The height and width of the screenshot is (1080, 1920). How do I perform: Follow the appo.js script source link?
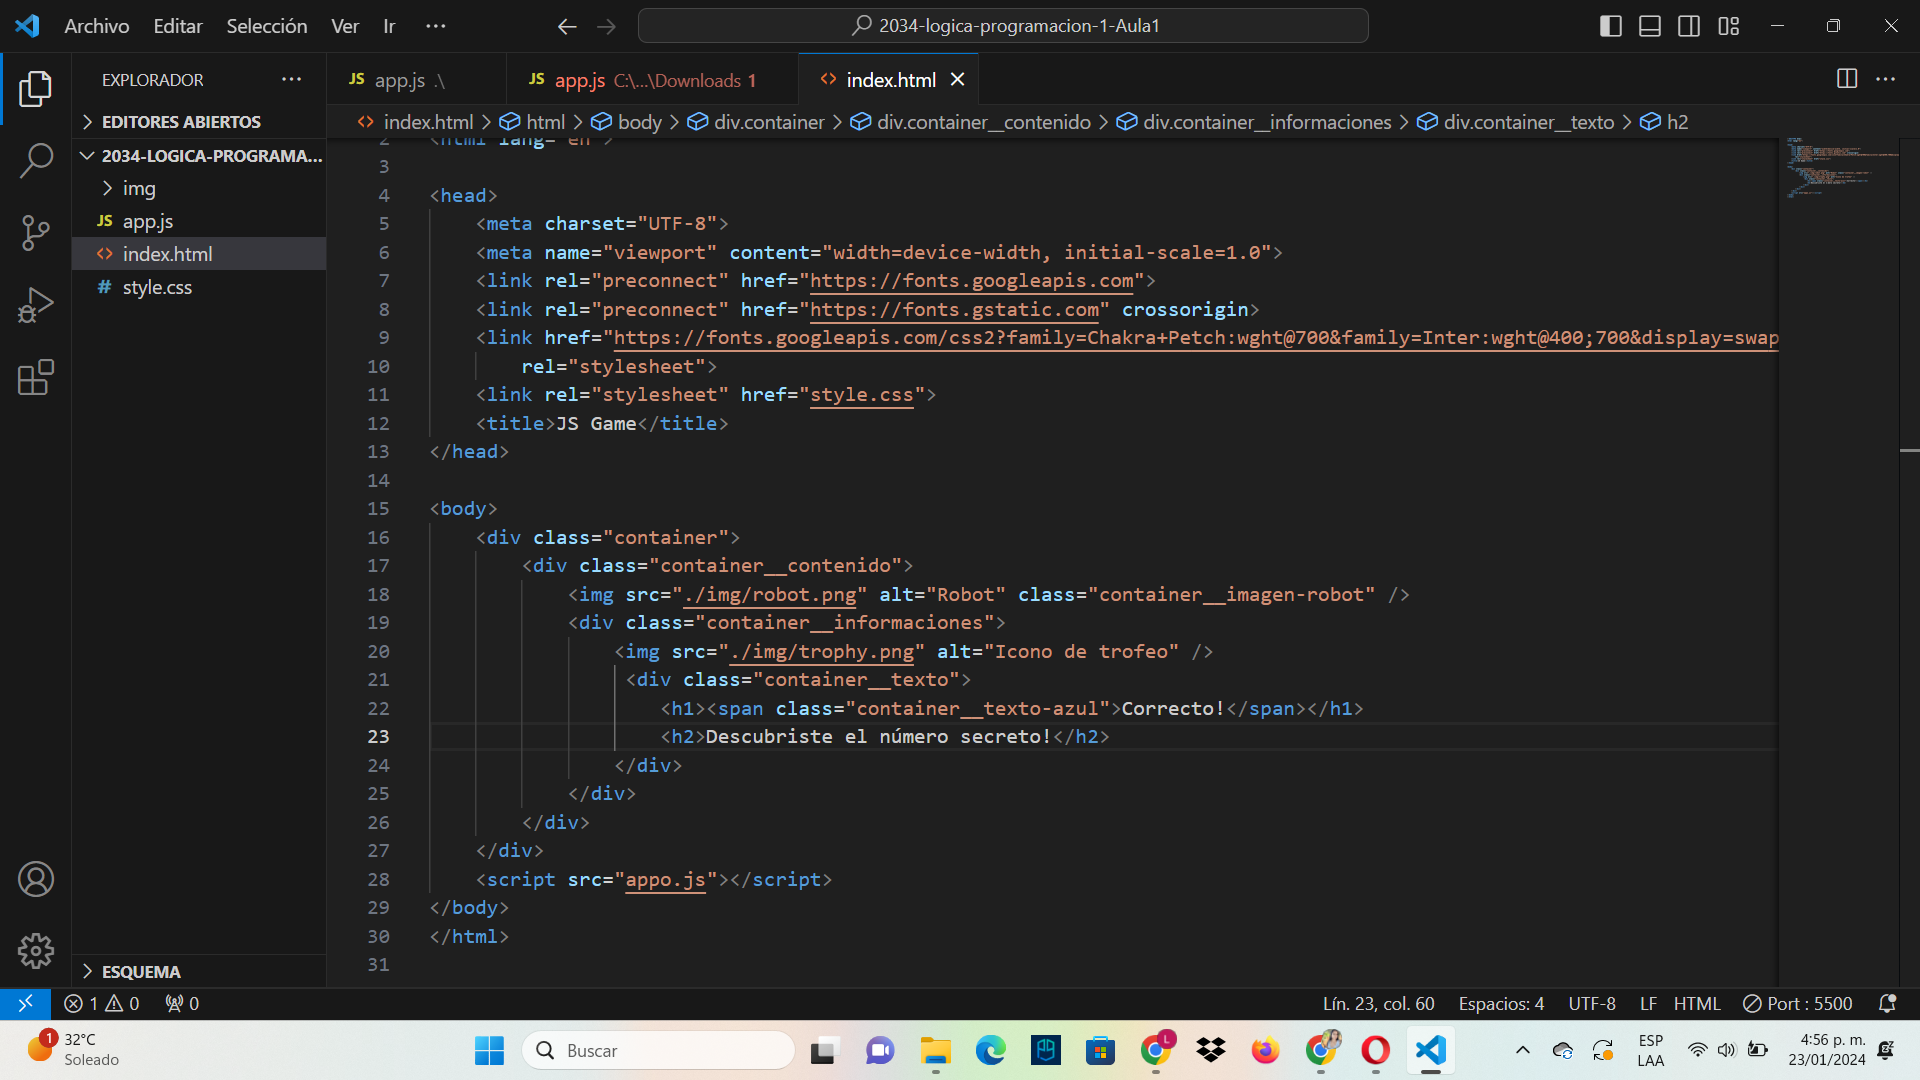tap(665, 880)
